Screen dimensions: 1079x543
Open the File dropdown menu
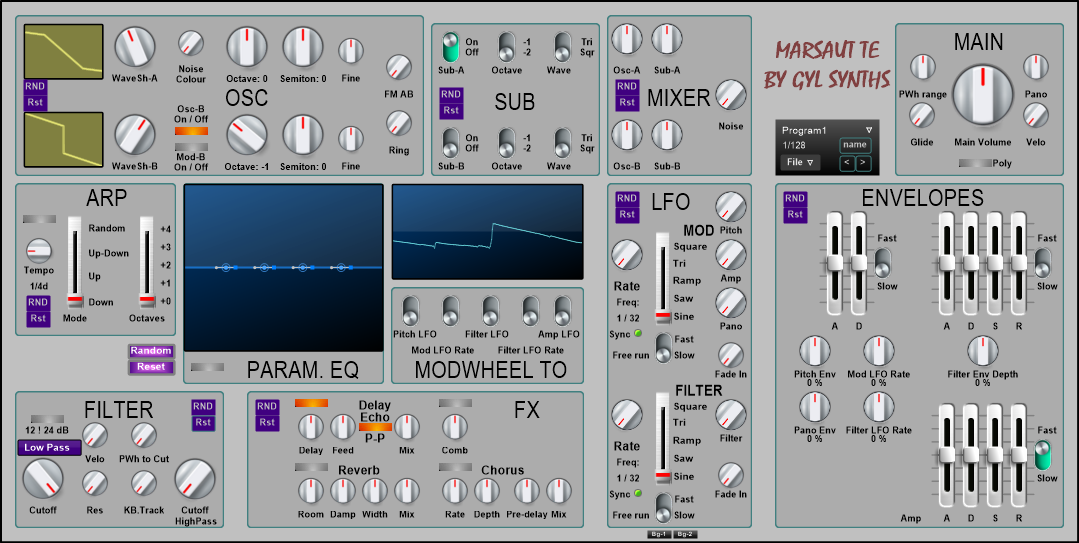click(800, 162)
